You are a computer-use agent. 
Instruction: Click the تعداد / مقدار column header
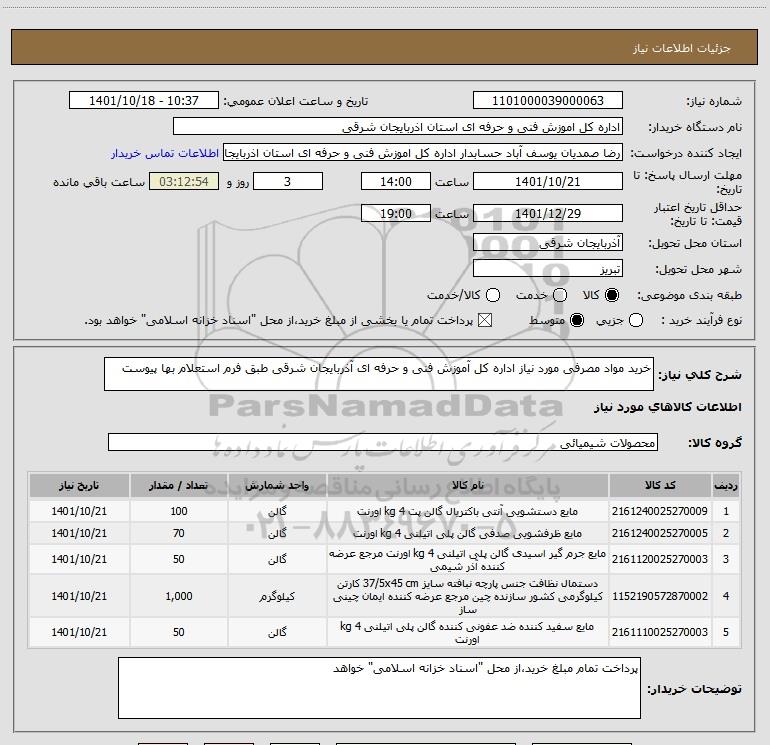coord(179,485)
